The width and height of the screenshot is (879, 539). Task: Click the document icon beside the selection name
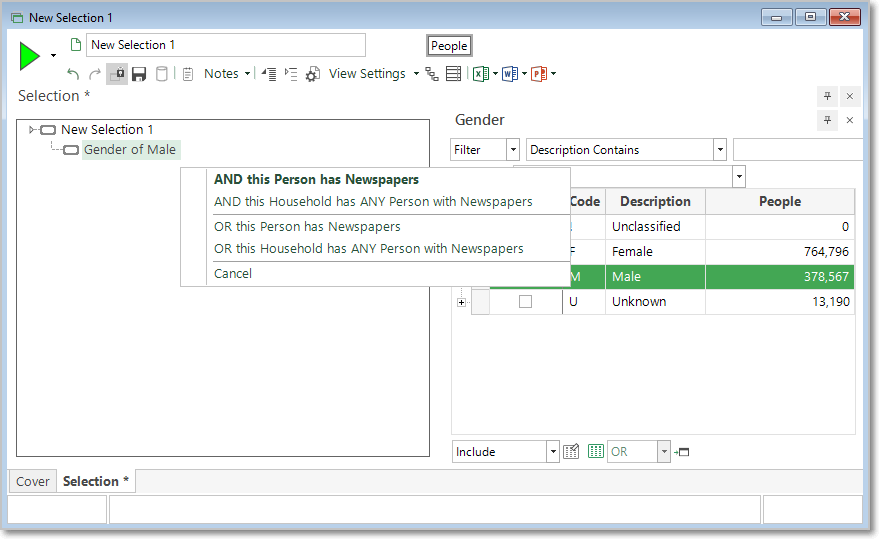click(x=76, y=44)
